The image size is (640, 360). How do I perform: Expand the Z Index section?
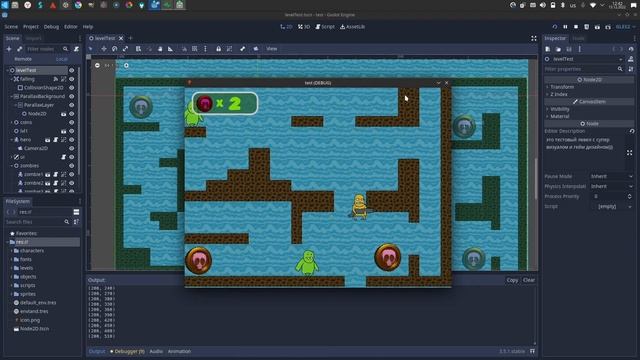(x=559, y=94)
